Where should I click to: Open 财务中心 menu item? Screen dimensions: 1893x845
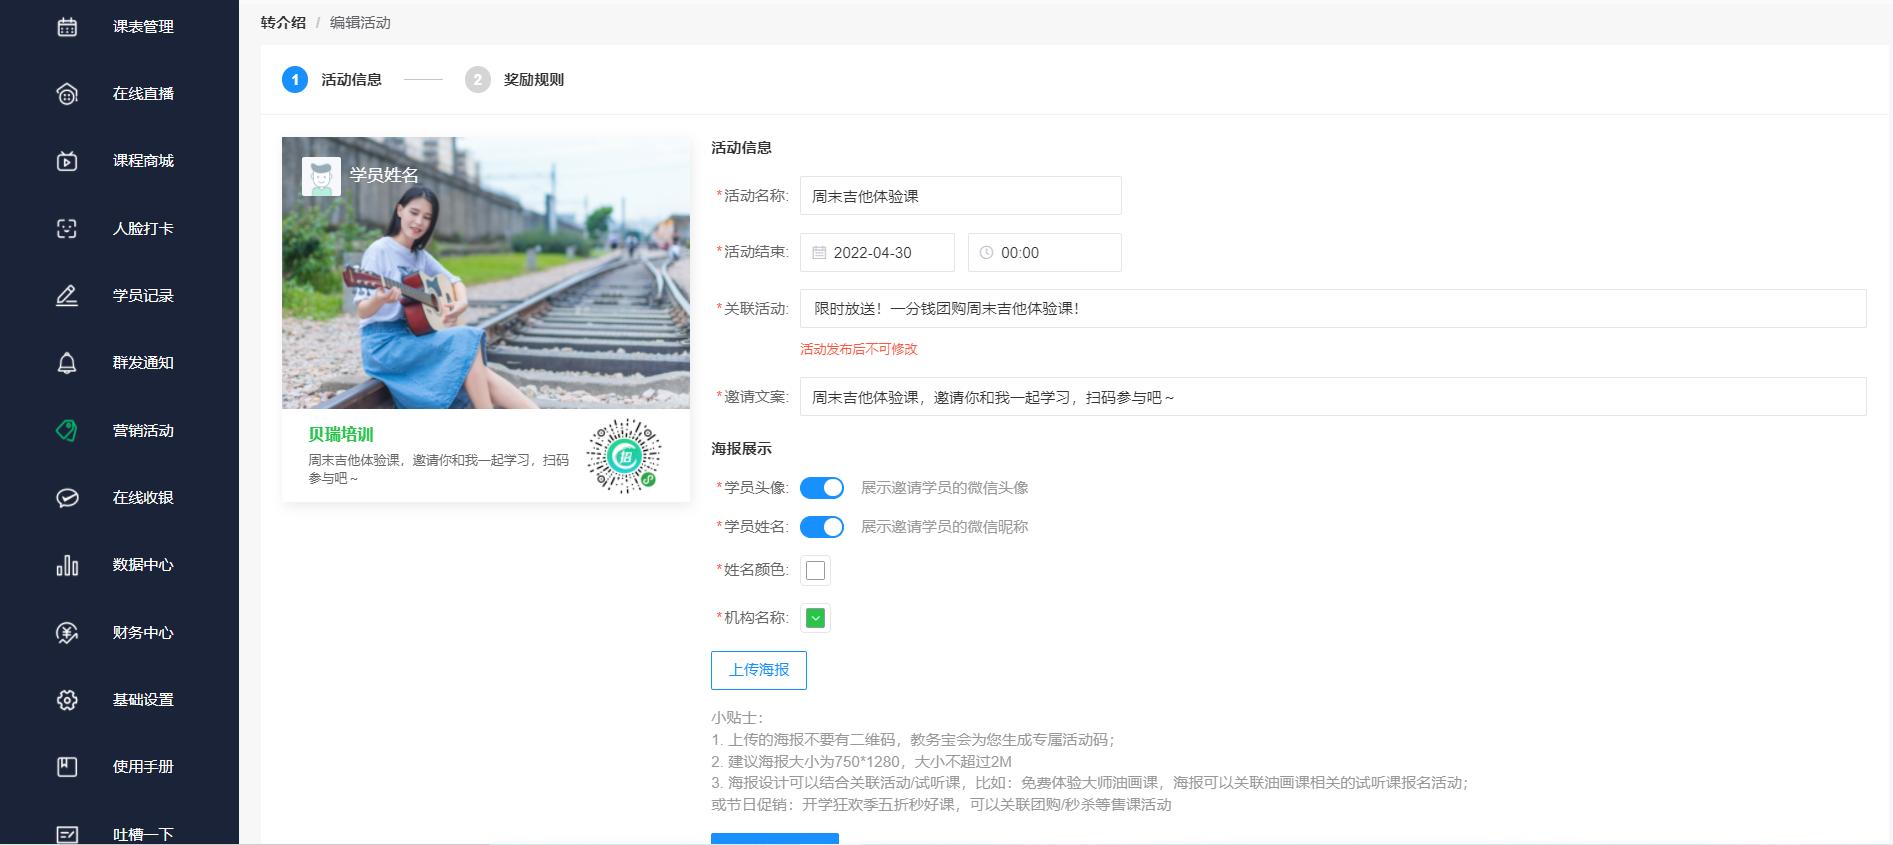(143, 633)
